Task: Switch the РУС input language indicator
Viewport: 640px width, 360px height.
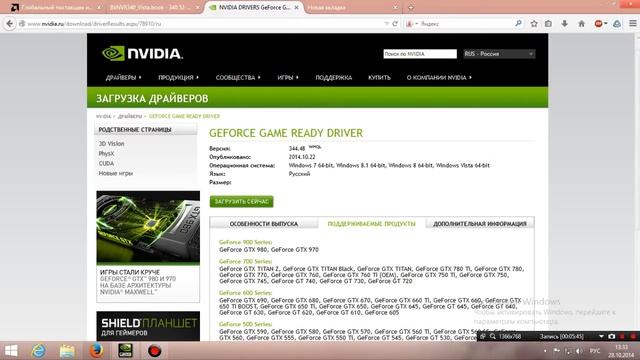Action: point(595,351)
